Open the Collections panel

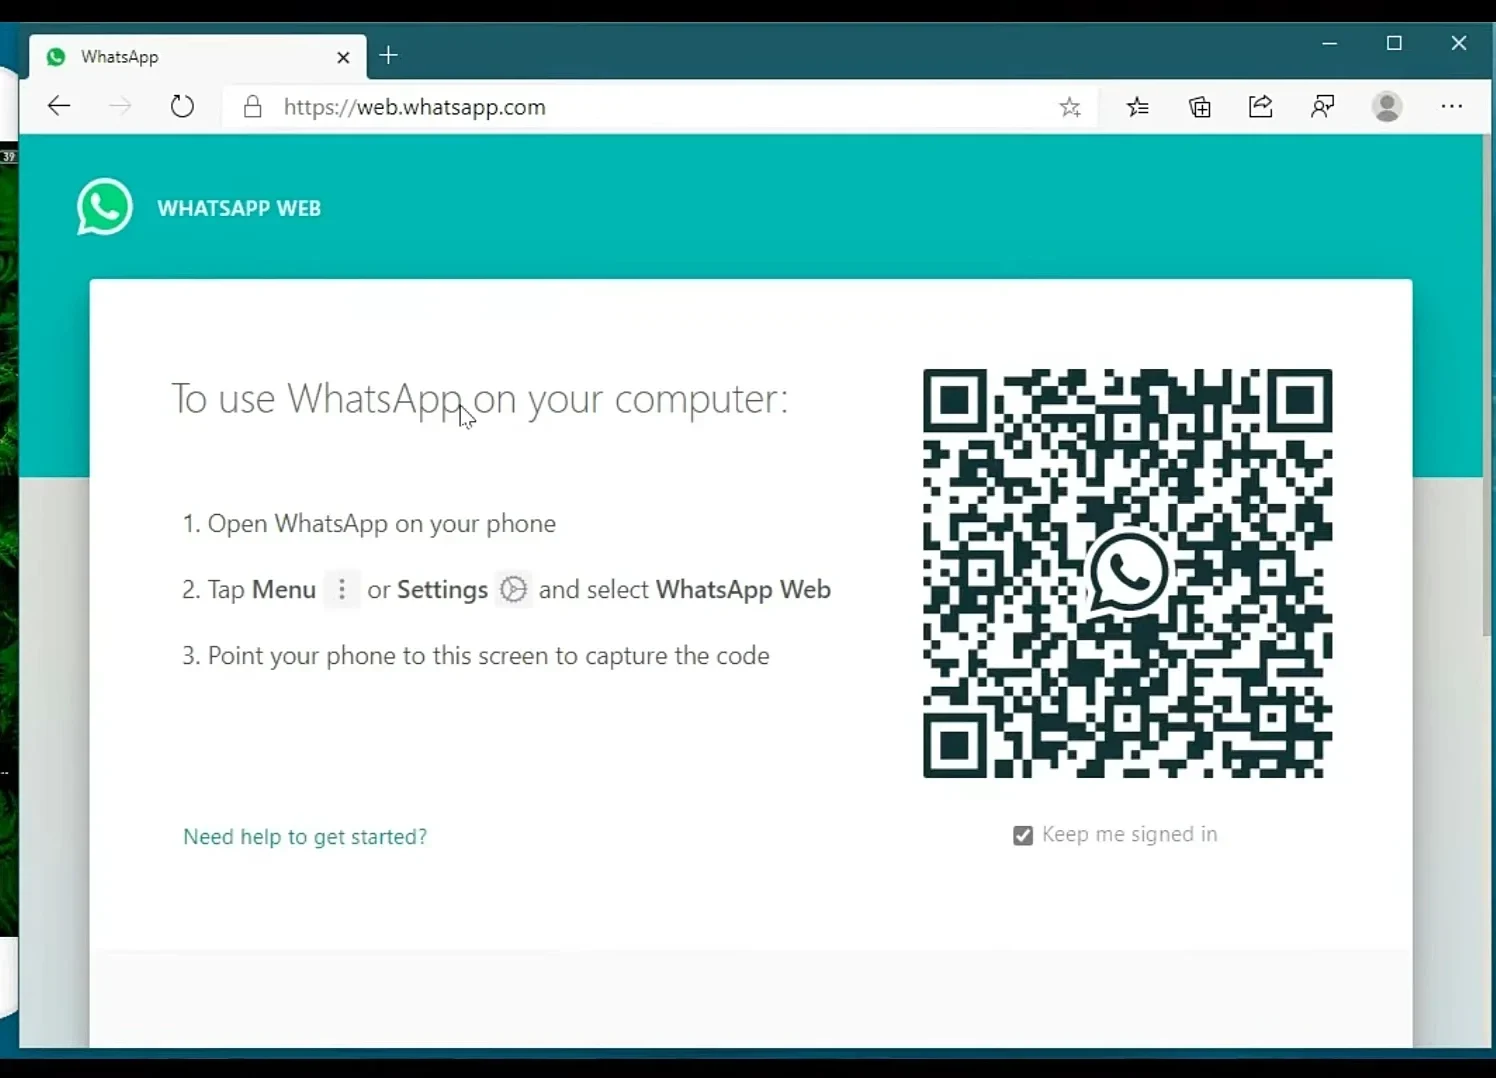tap(1200, 107)
